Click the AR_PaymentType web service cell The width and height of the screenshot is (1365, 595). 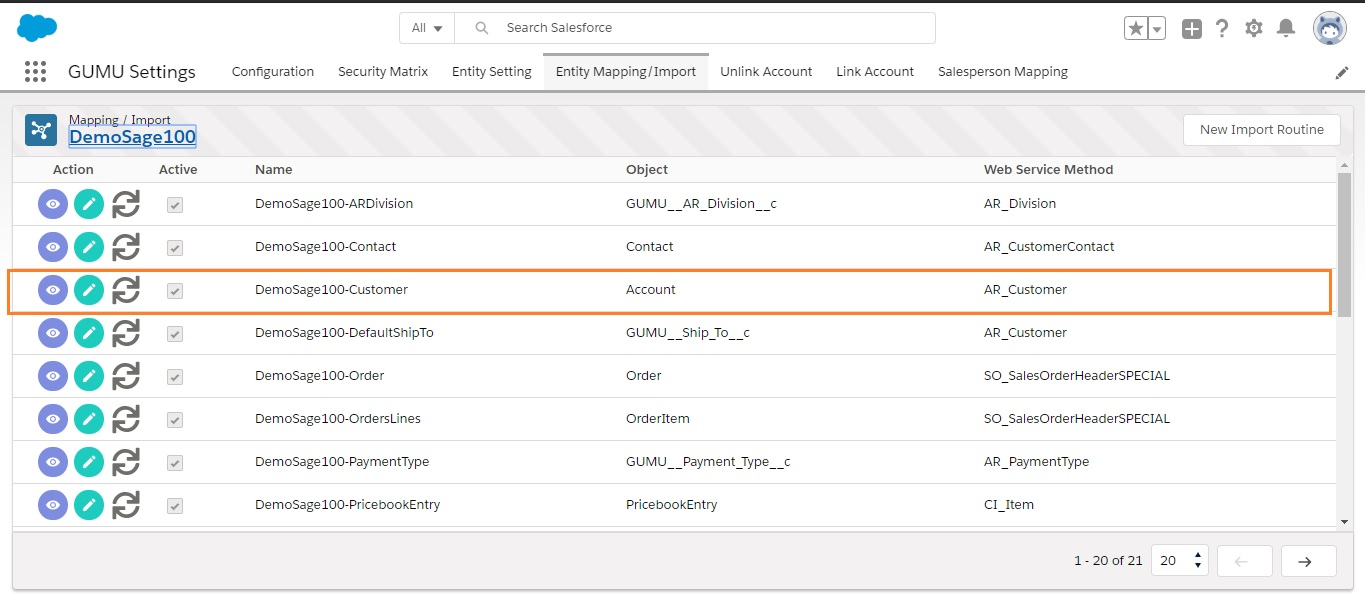pyautogui.click(x=1037, y=462)
